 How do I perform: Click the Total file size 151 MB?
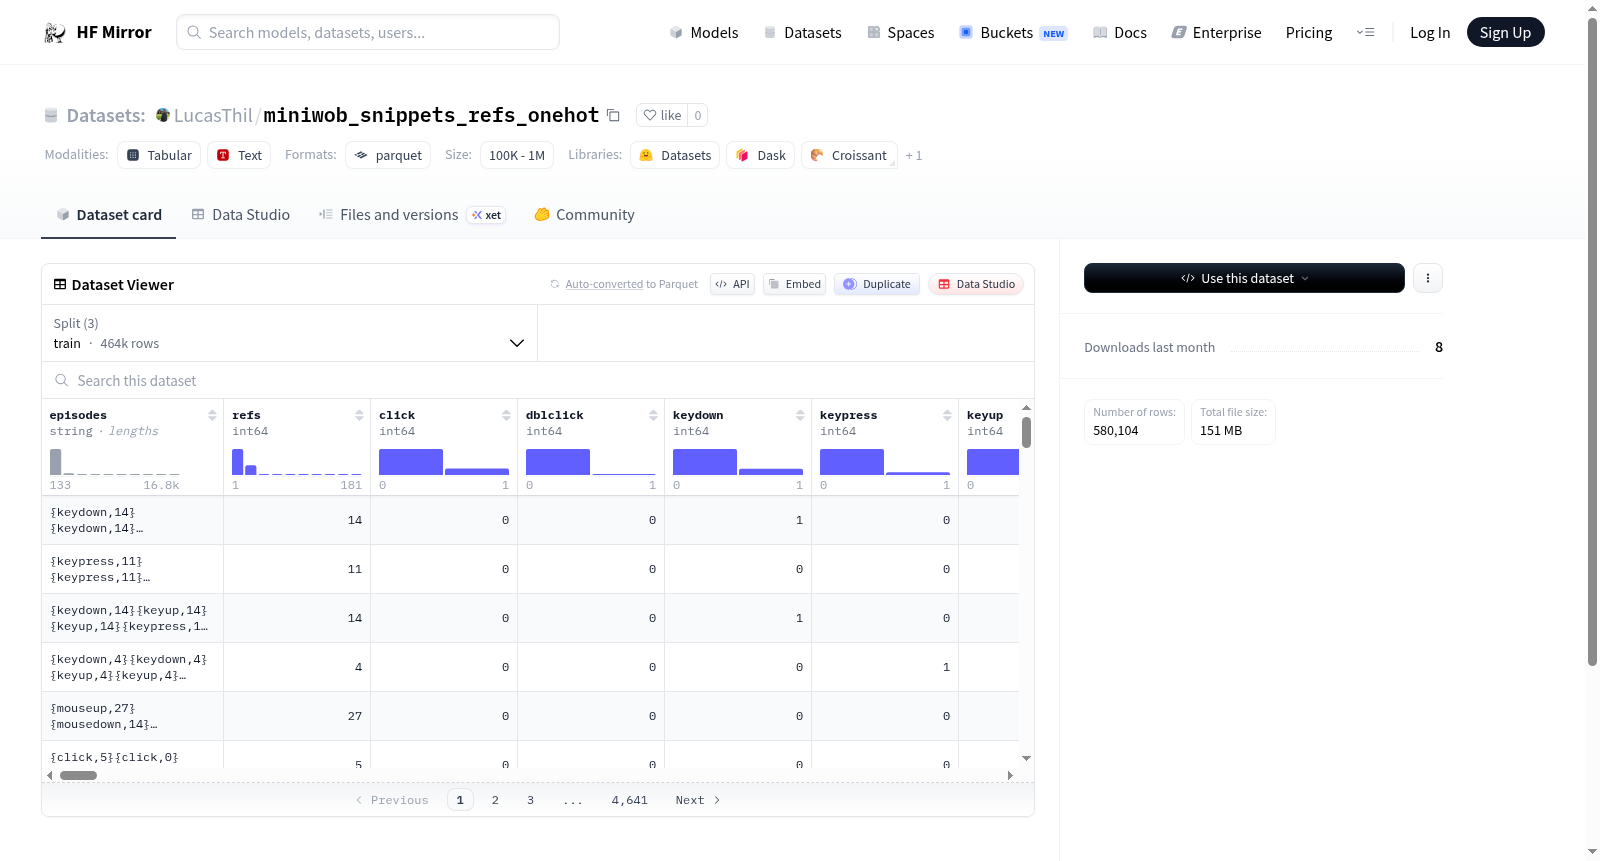(1221, 431)
